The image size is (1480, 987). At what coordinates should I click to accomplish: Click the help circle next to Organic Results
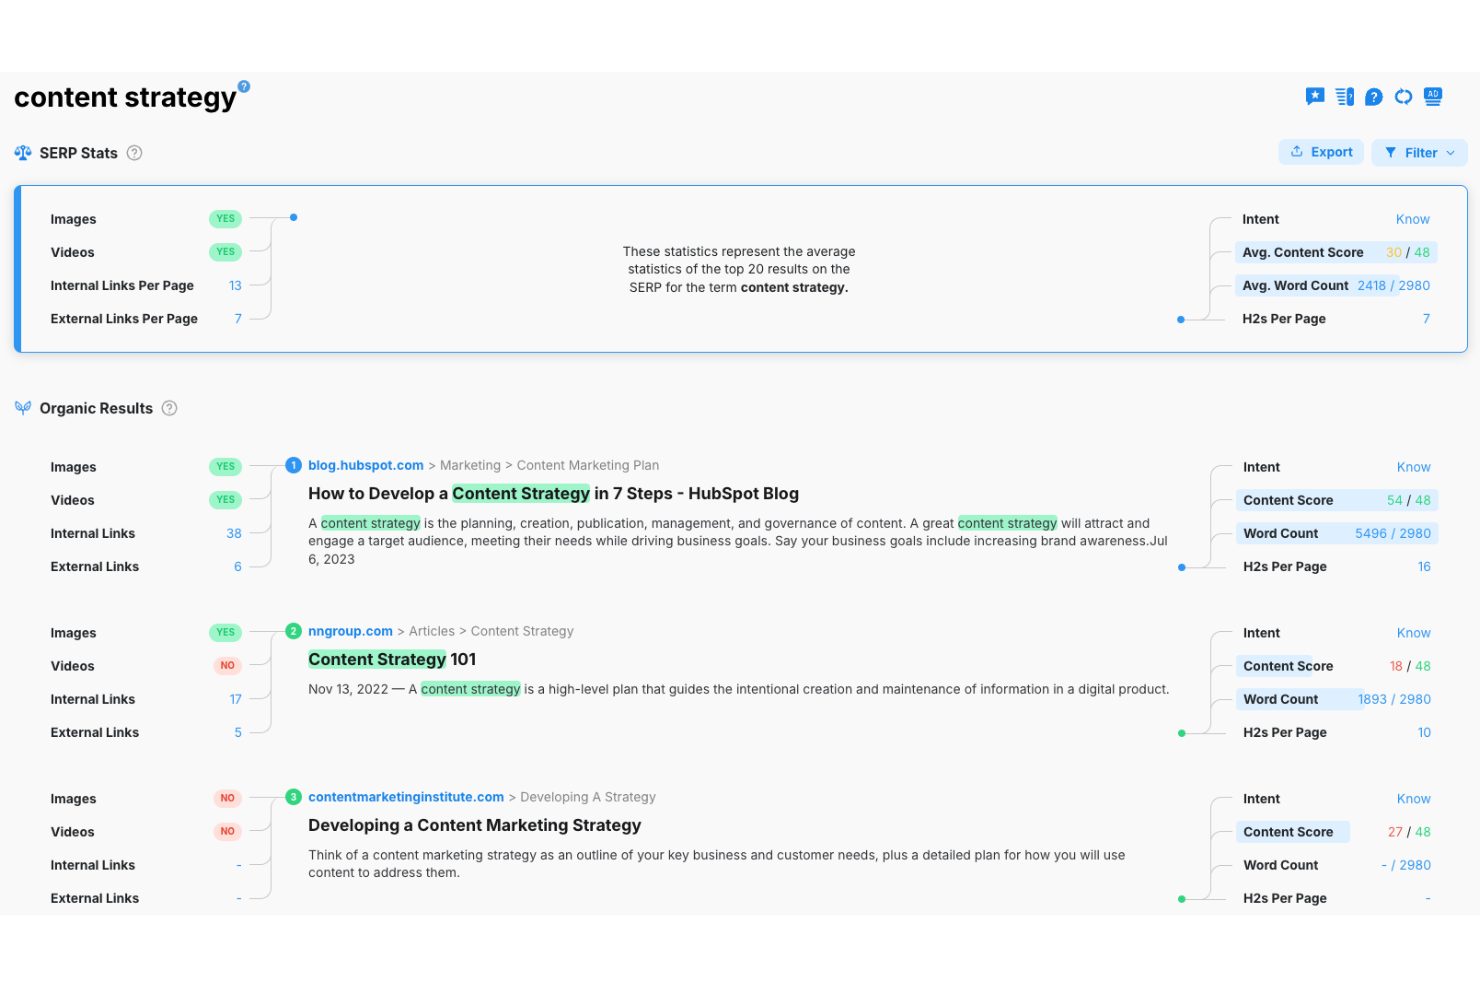click(169, 408)
